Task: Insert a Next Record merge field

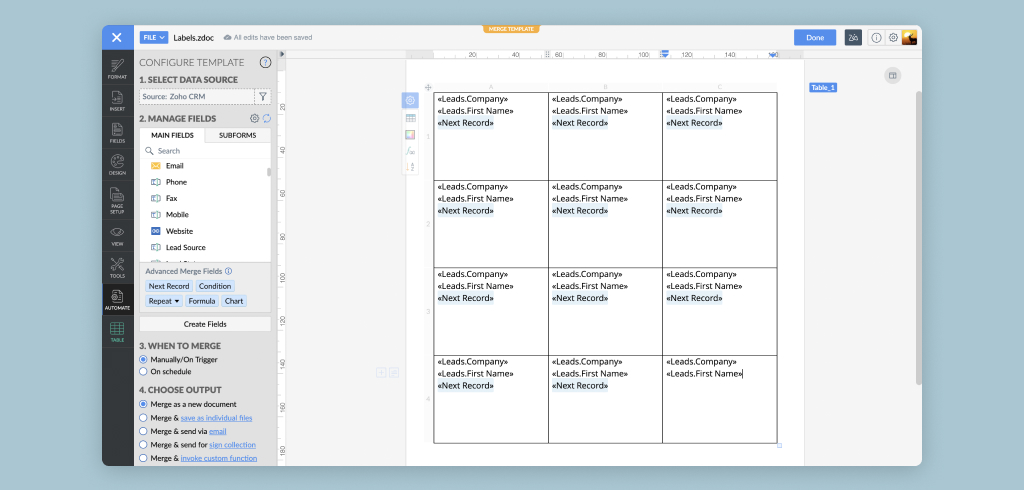Action: point(168,286)
